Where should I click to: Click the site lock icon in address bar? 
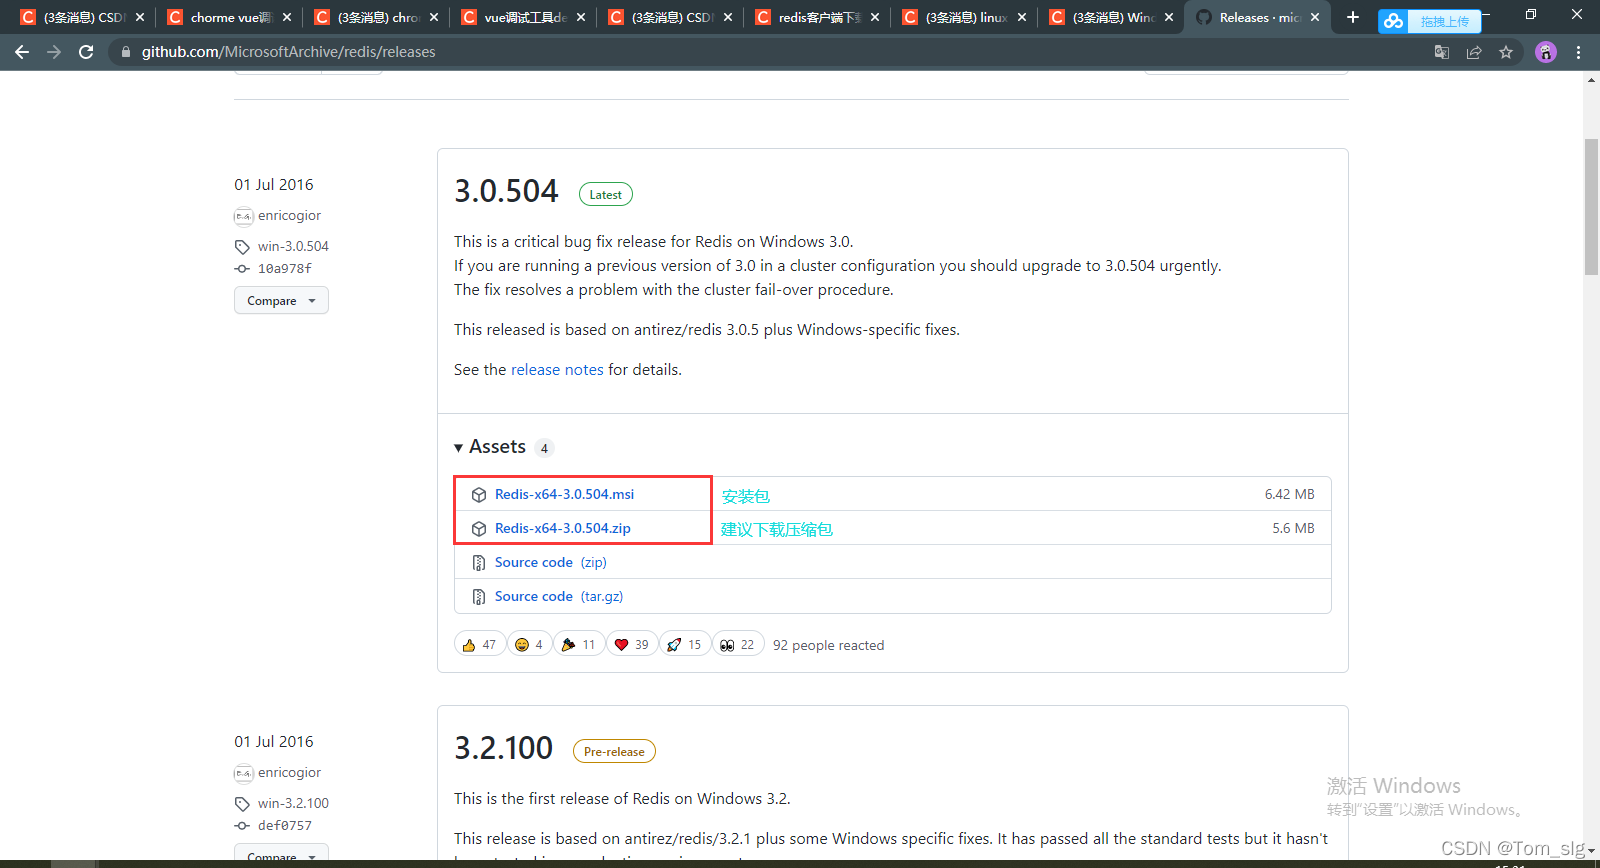[125, 52]
